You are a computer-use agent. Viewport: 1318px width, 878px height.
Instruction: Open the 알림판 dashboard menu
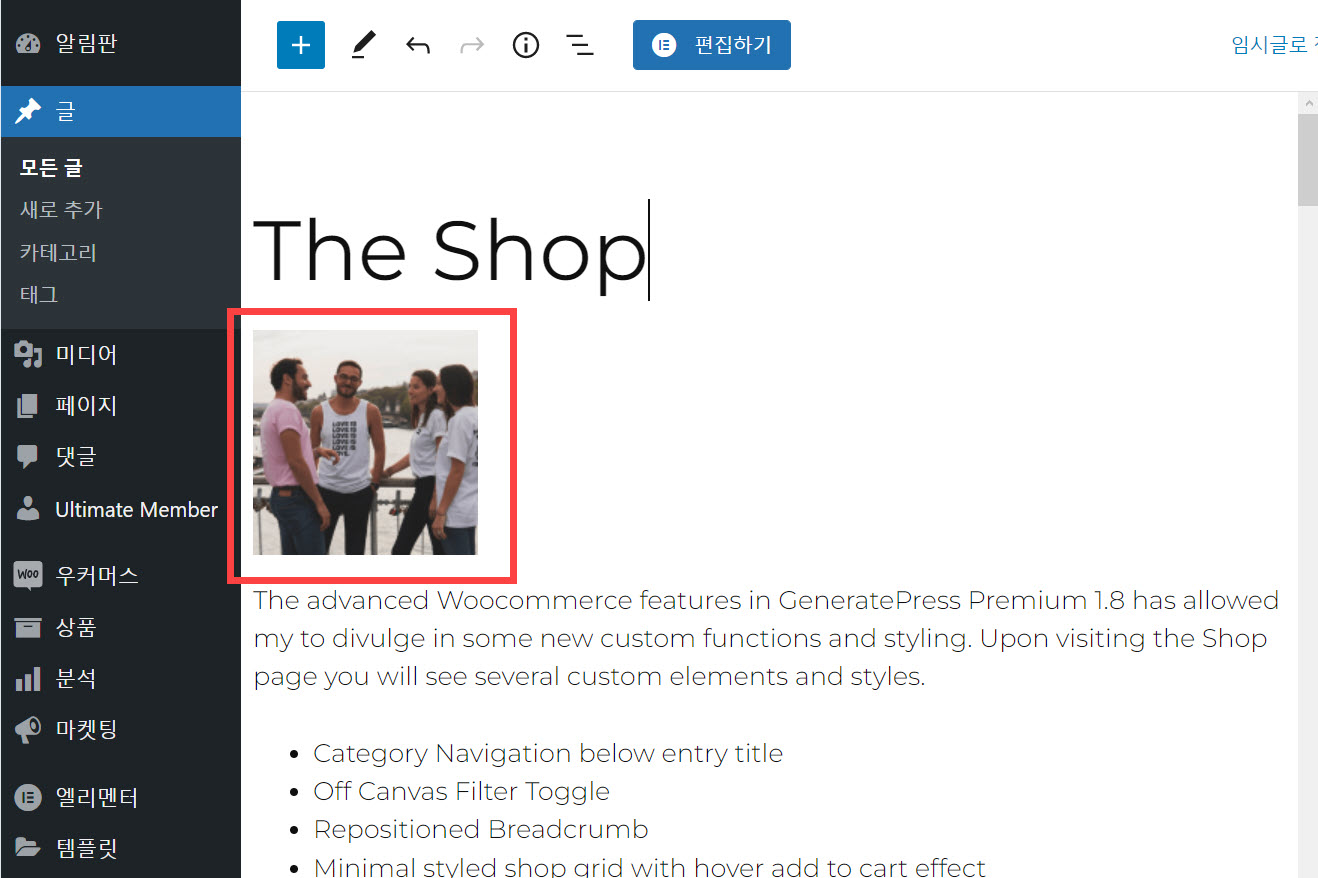(120, 44)
